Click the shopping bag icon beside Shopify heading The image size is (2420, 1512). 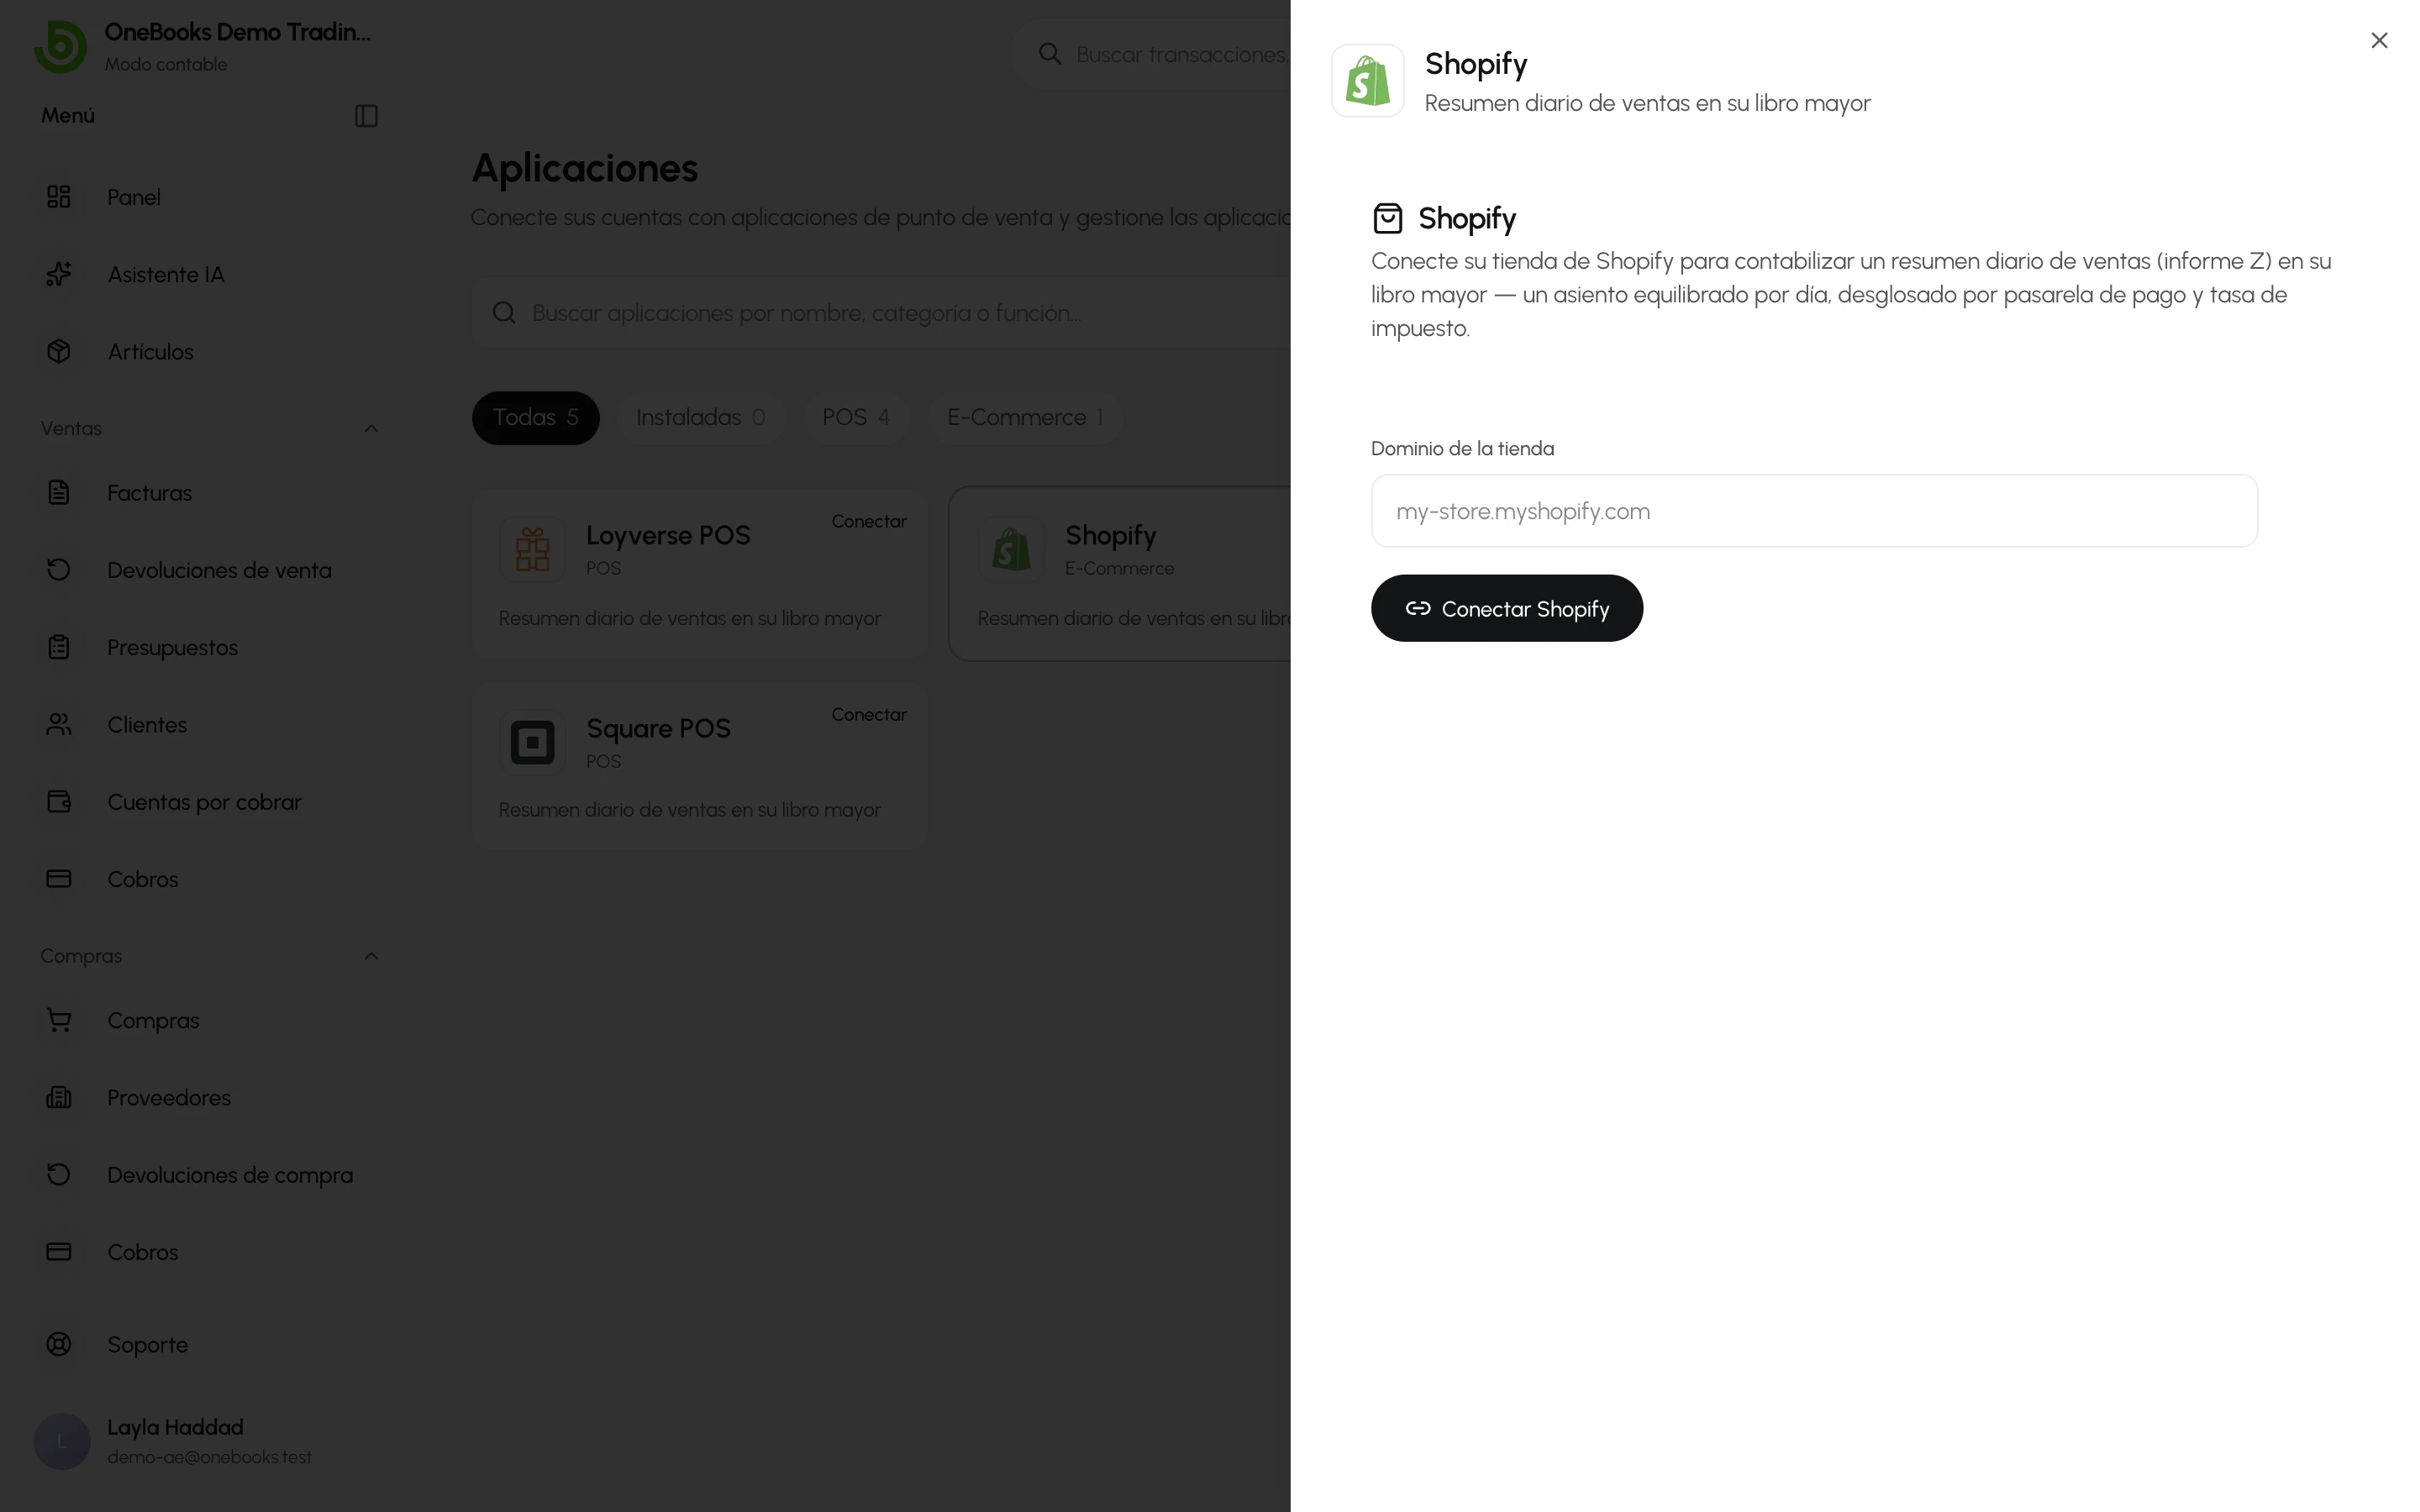[x=1387, y=218]
